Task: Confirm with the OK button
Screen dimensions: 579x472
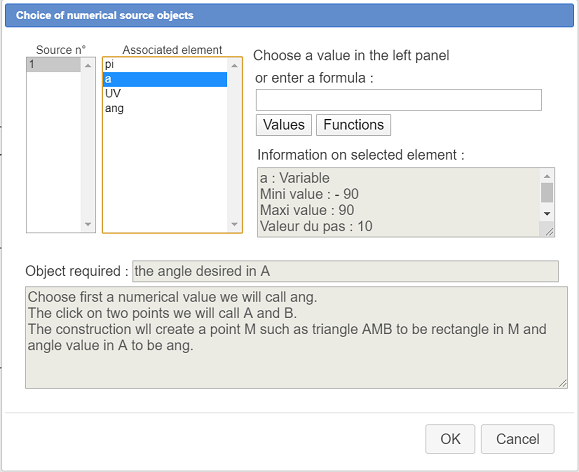Action: [x=450, y=439]
